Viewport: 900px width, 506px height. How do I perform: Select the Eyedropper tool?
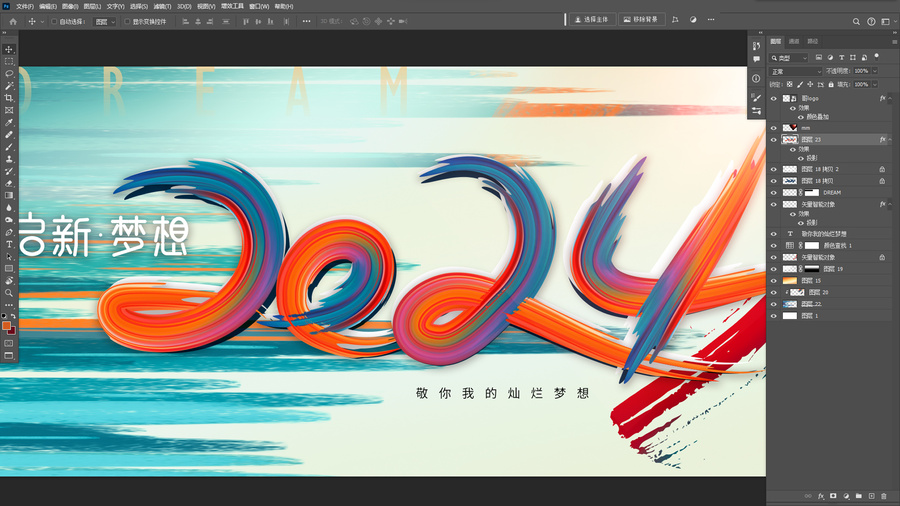point(9,122)
